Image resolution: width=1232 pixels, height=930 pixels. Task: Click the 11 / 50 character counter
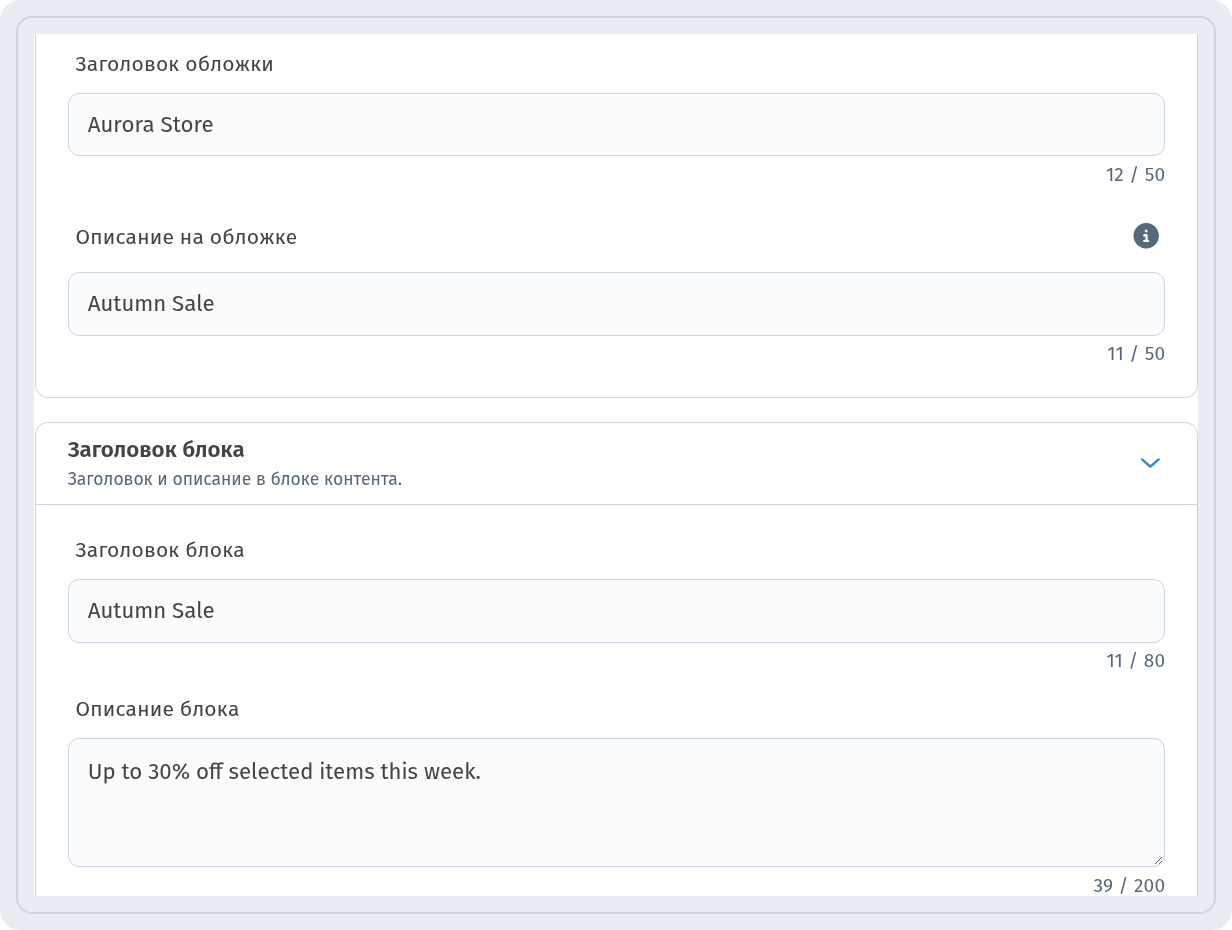tap(1135, 354)
